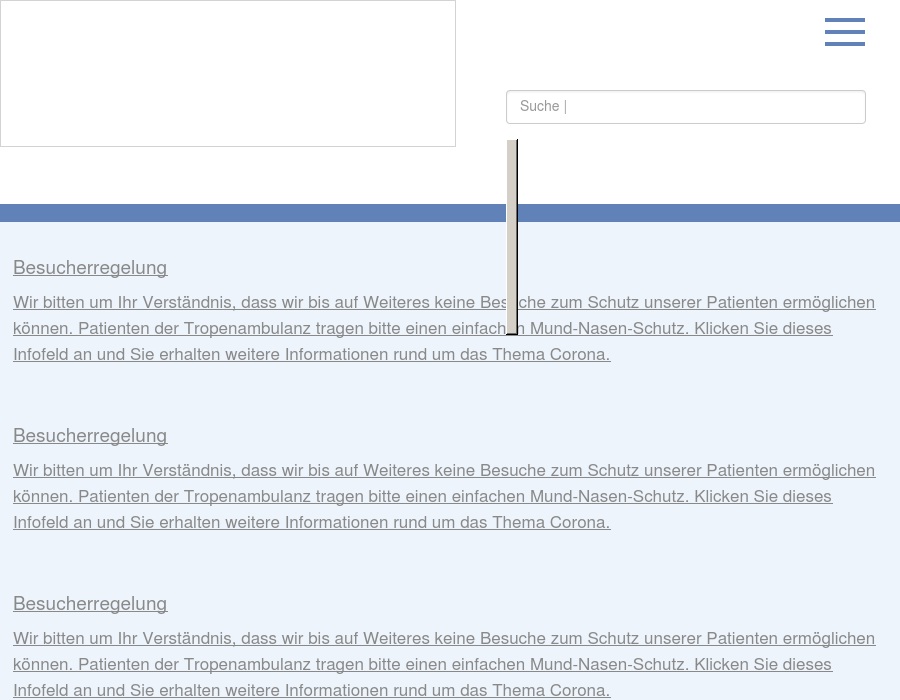Click 'Mund-Nasen-Schutz' in the second notice

(608, 497)
